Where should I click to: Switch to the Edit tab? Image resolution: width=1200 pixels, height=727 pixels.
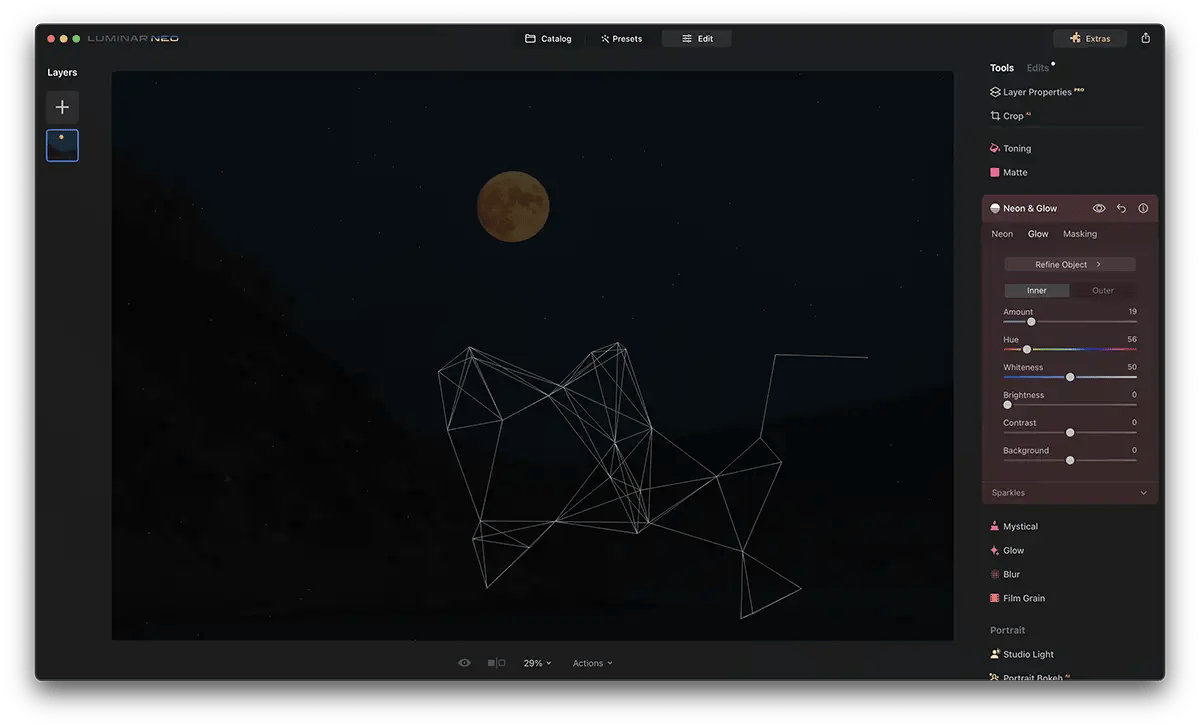(697, 39)
